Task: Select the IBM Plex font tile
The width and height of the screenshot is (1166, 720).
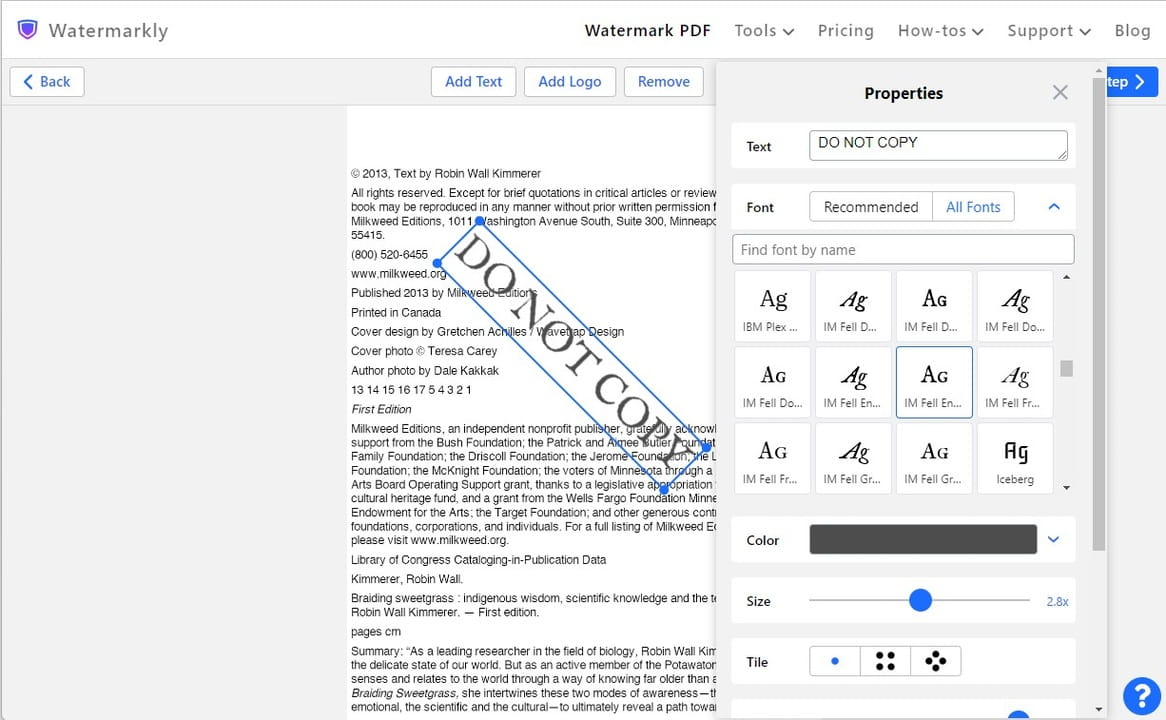Action: point(773,306)
